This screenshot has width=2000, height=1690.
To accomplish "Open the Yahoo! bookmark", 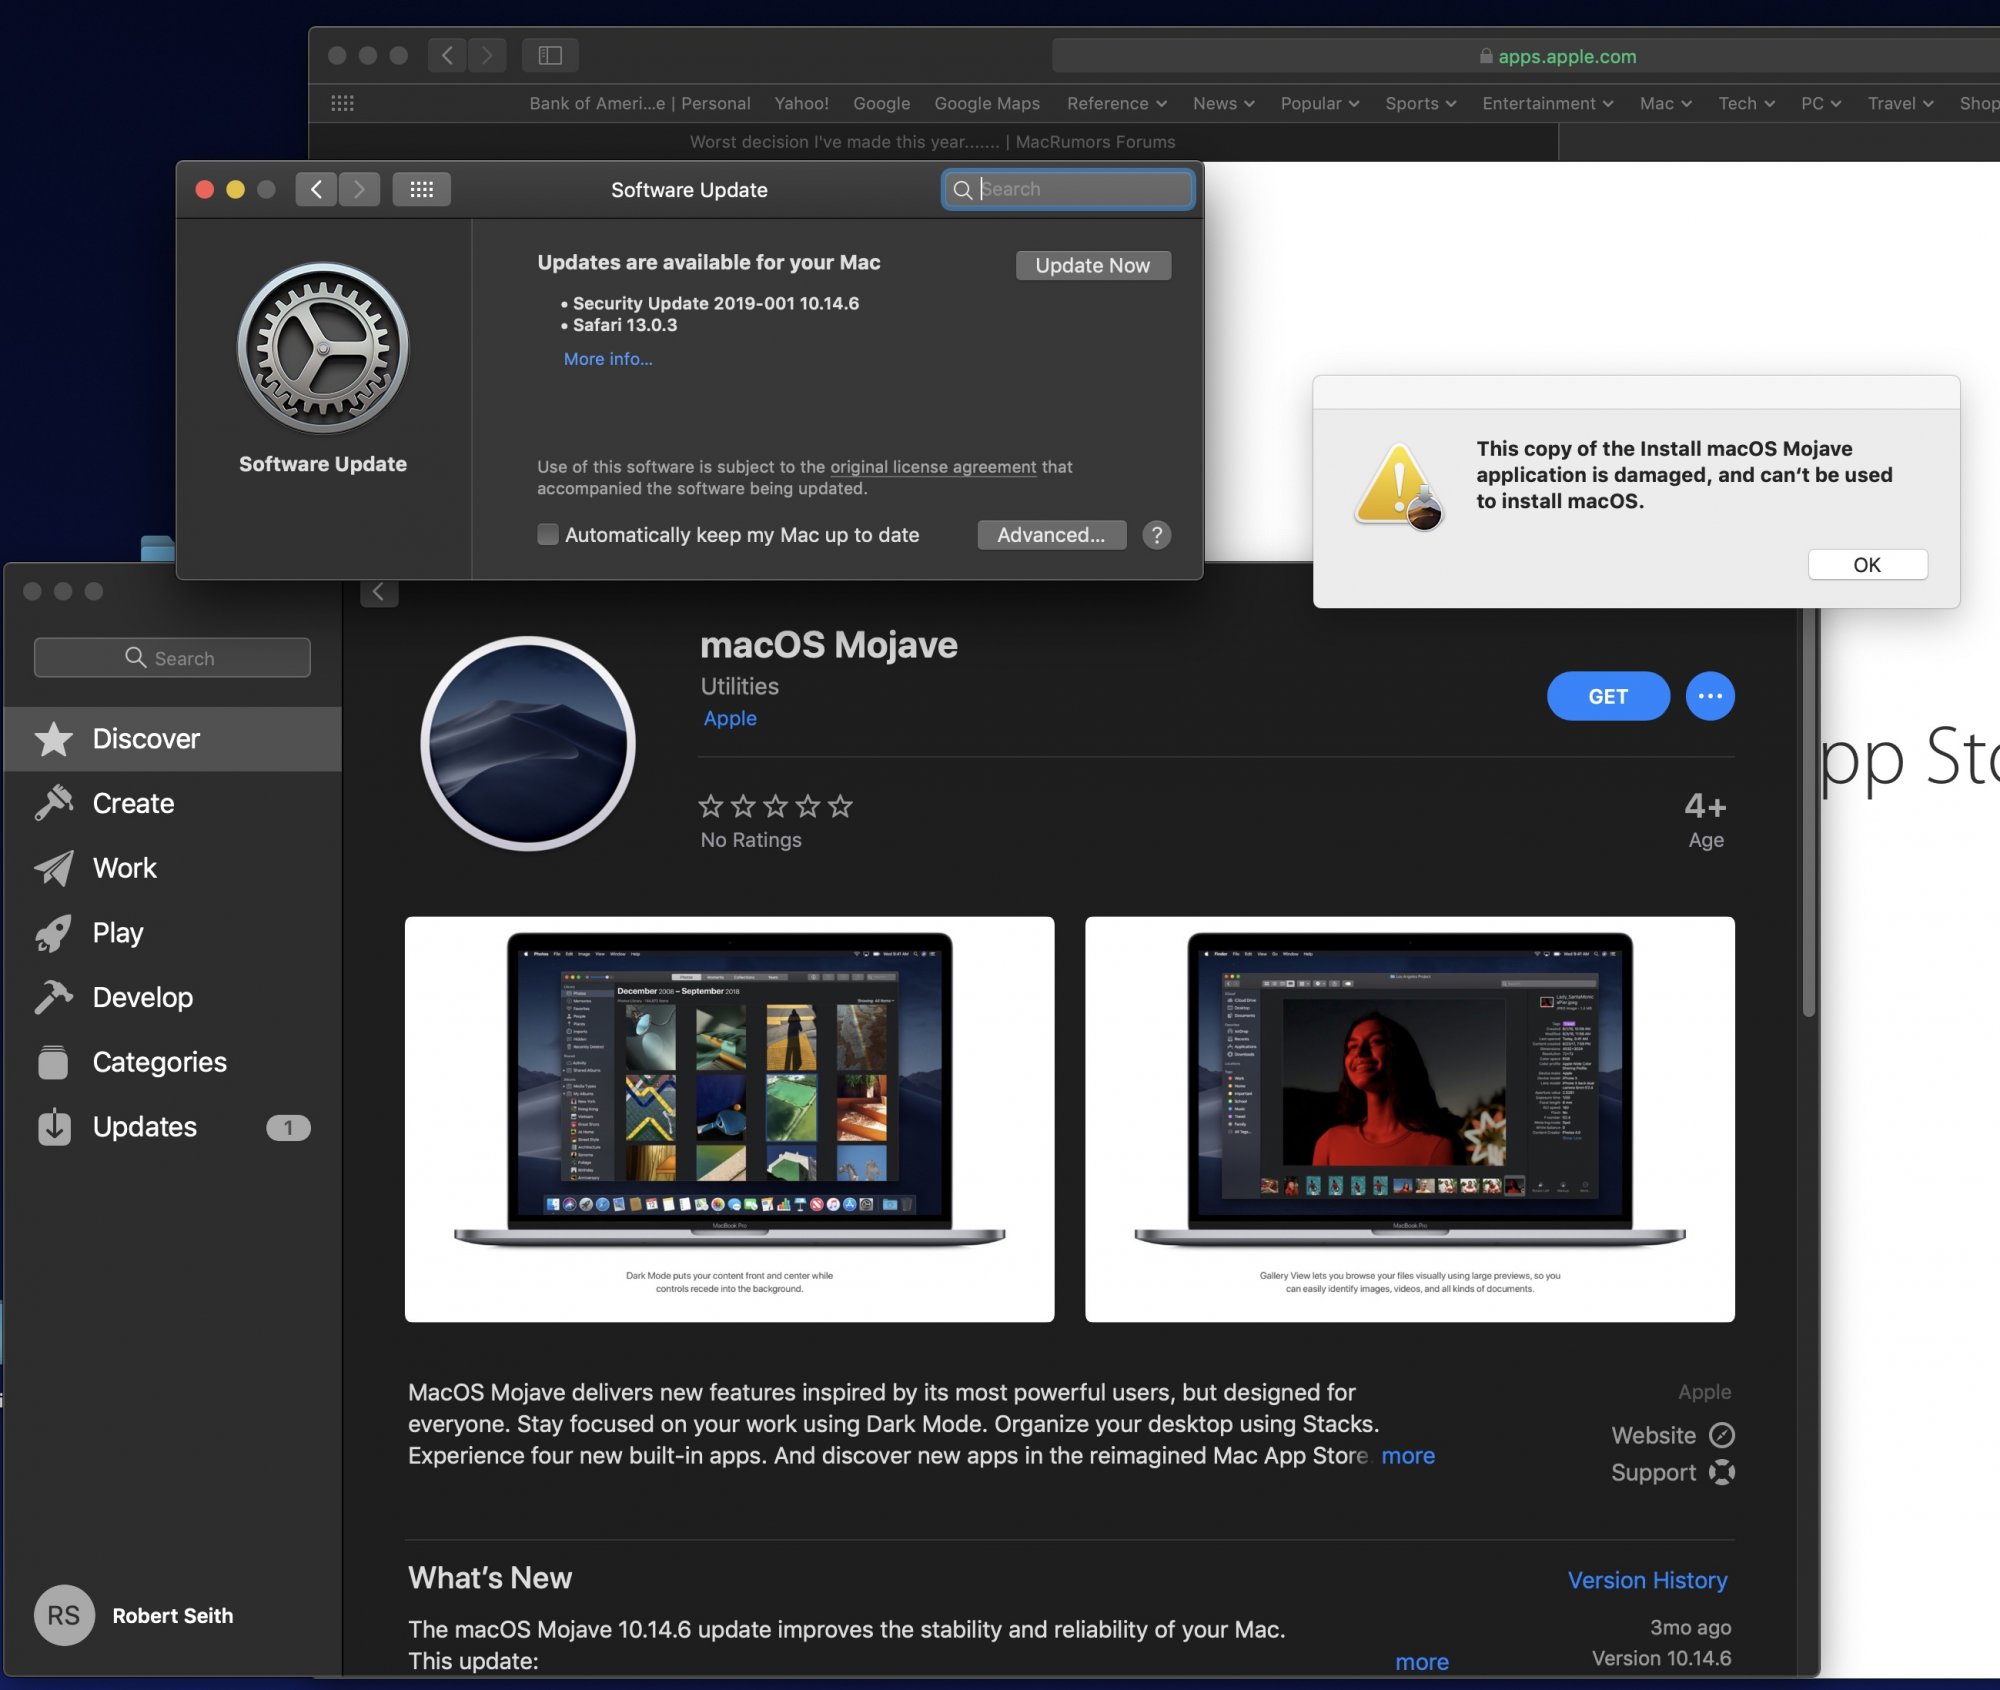I will coord(801,103).
